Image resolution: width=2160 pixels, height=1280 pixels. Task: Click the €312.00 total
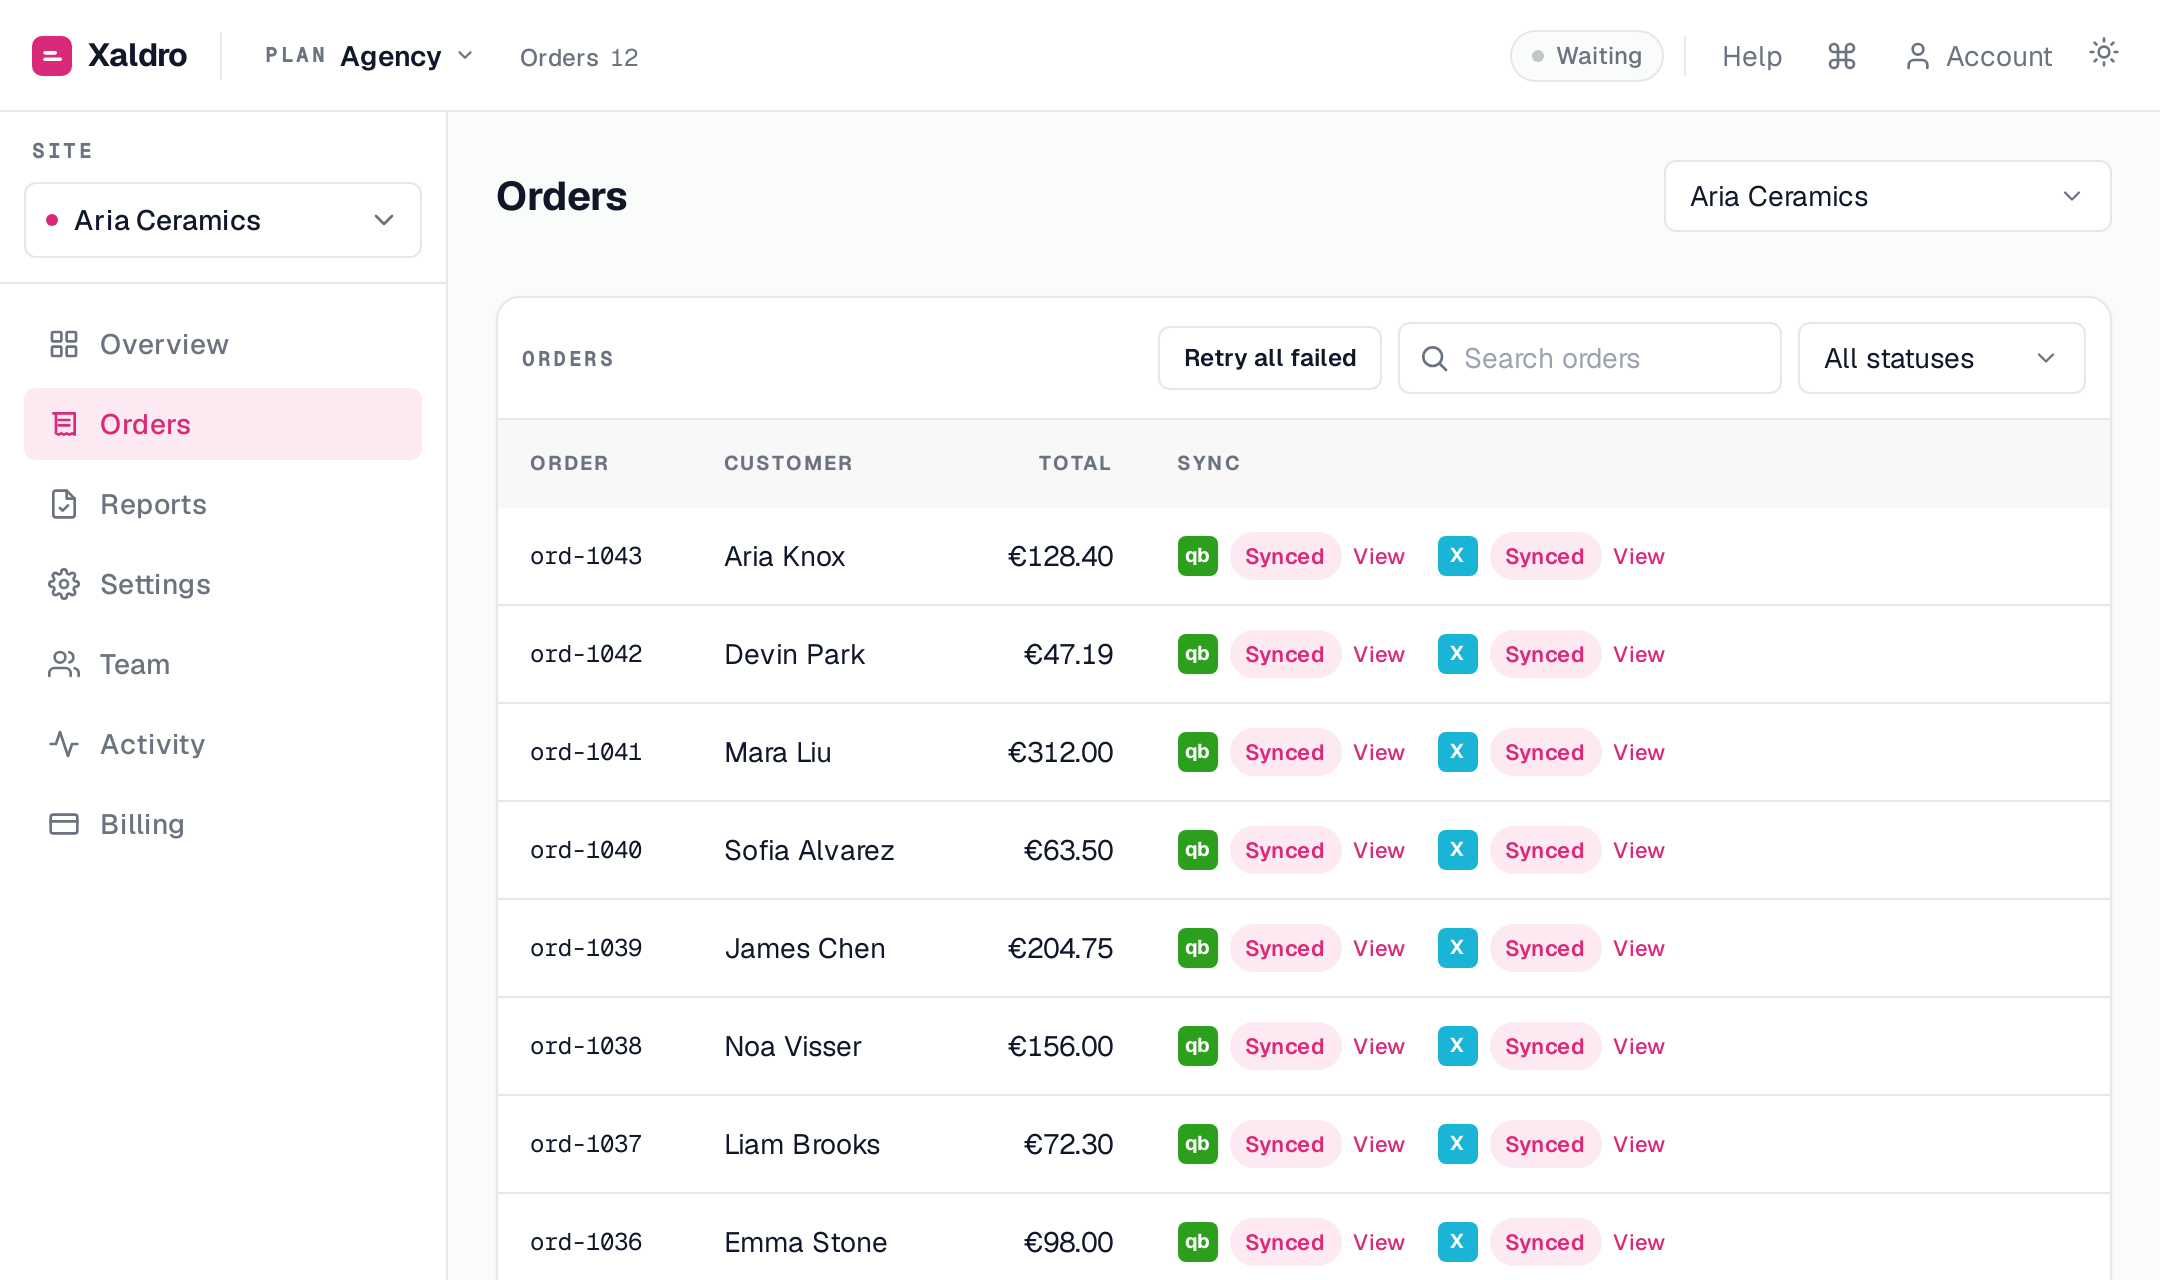click(x=1060, y=752)
